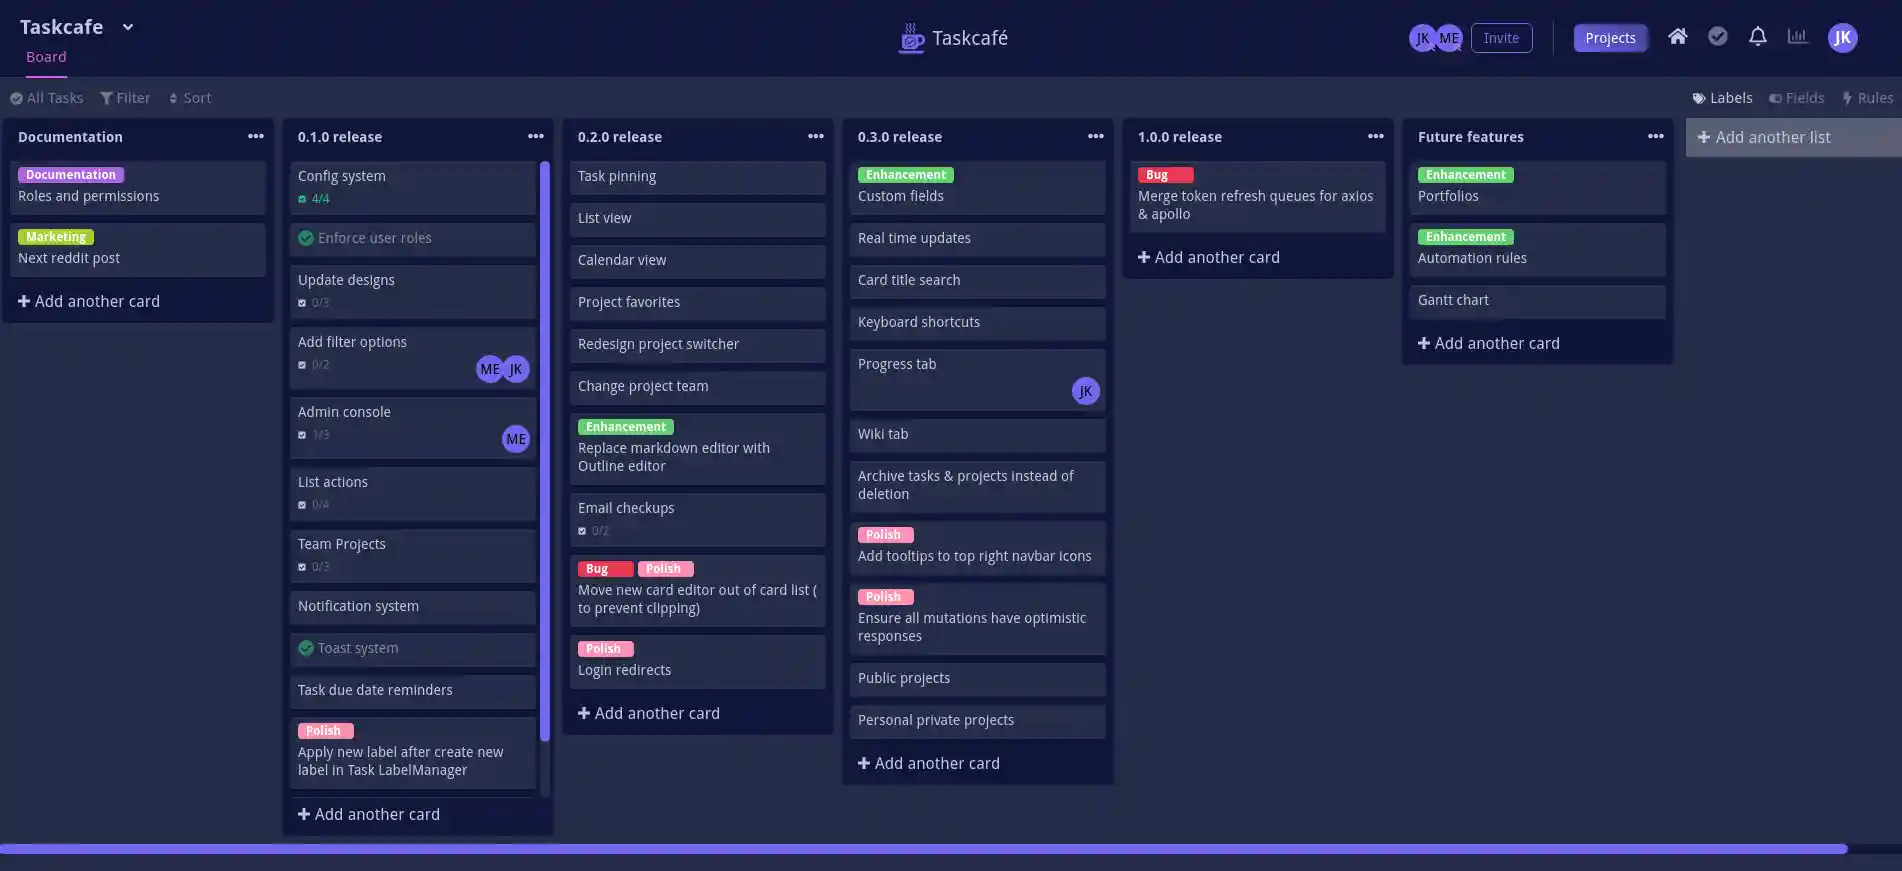Open notifications bell icon
This screenshot has height=871, width=1902.
tap(1757, 37)
